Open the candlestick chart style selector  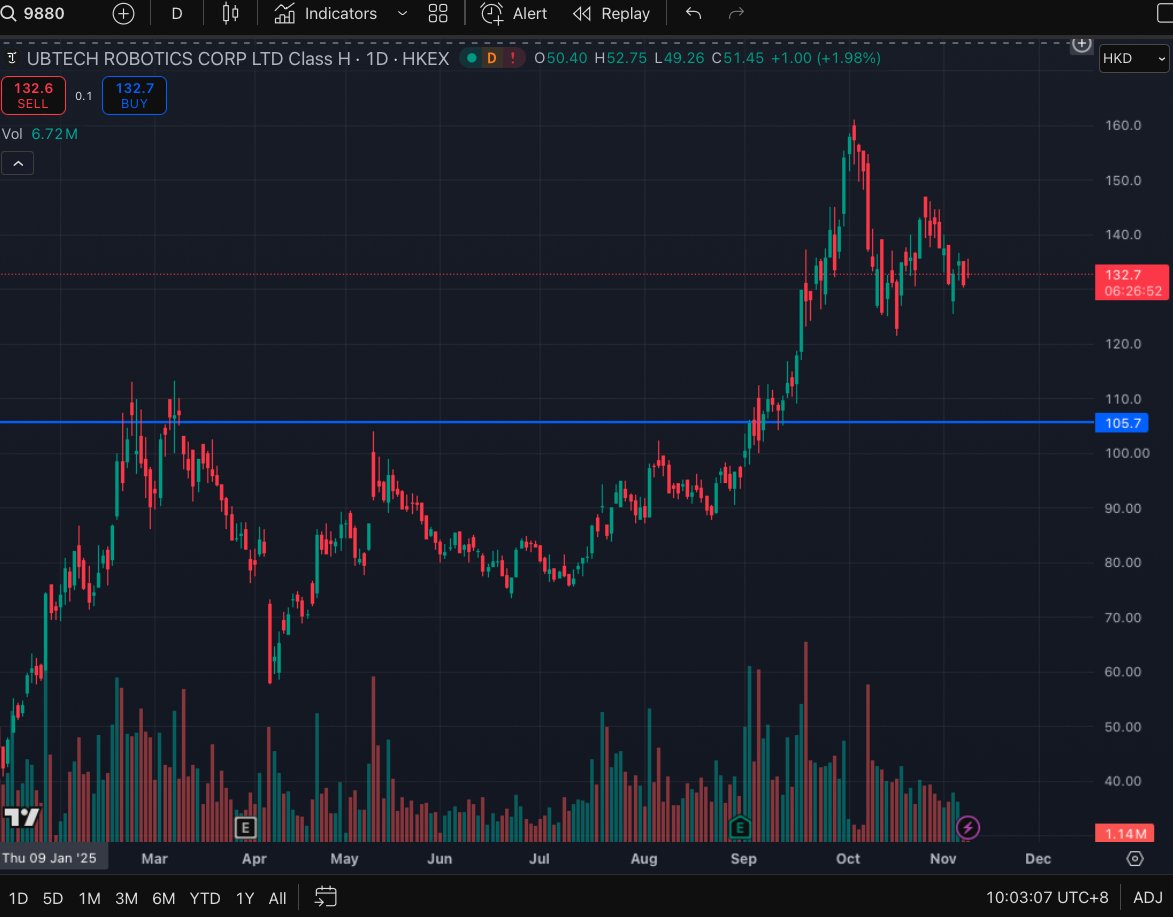[x=230, y=13]
